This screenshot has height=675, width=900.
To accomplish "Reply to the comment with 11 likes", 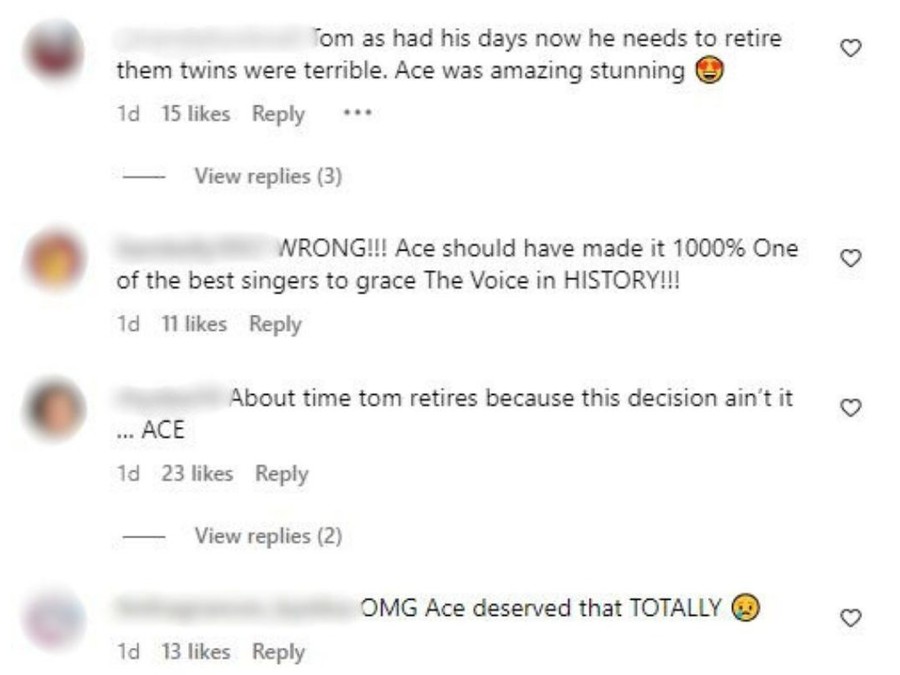I will tap(275, 324).
